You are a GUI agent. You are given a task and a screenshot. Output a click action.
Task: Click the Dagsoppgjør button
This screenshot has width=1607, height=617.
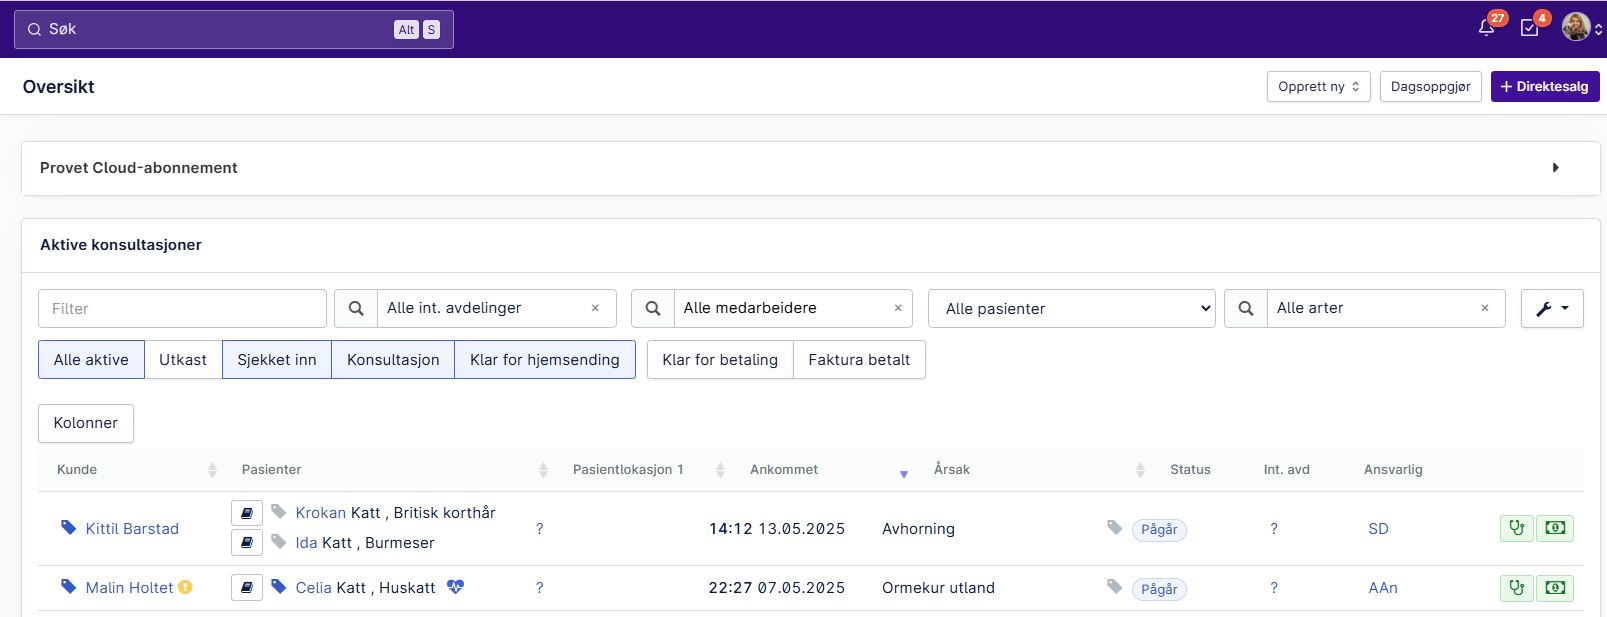pyautogui.click(x=1430, y=87)
